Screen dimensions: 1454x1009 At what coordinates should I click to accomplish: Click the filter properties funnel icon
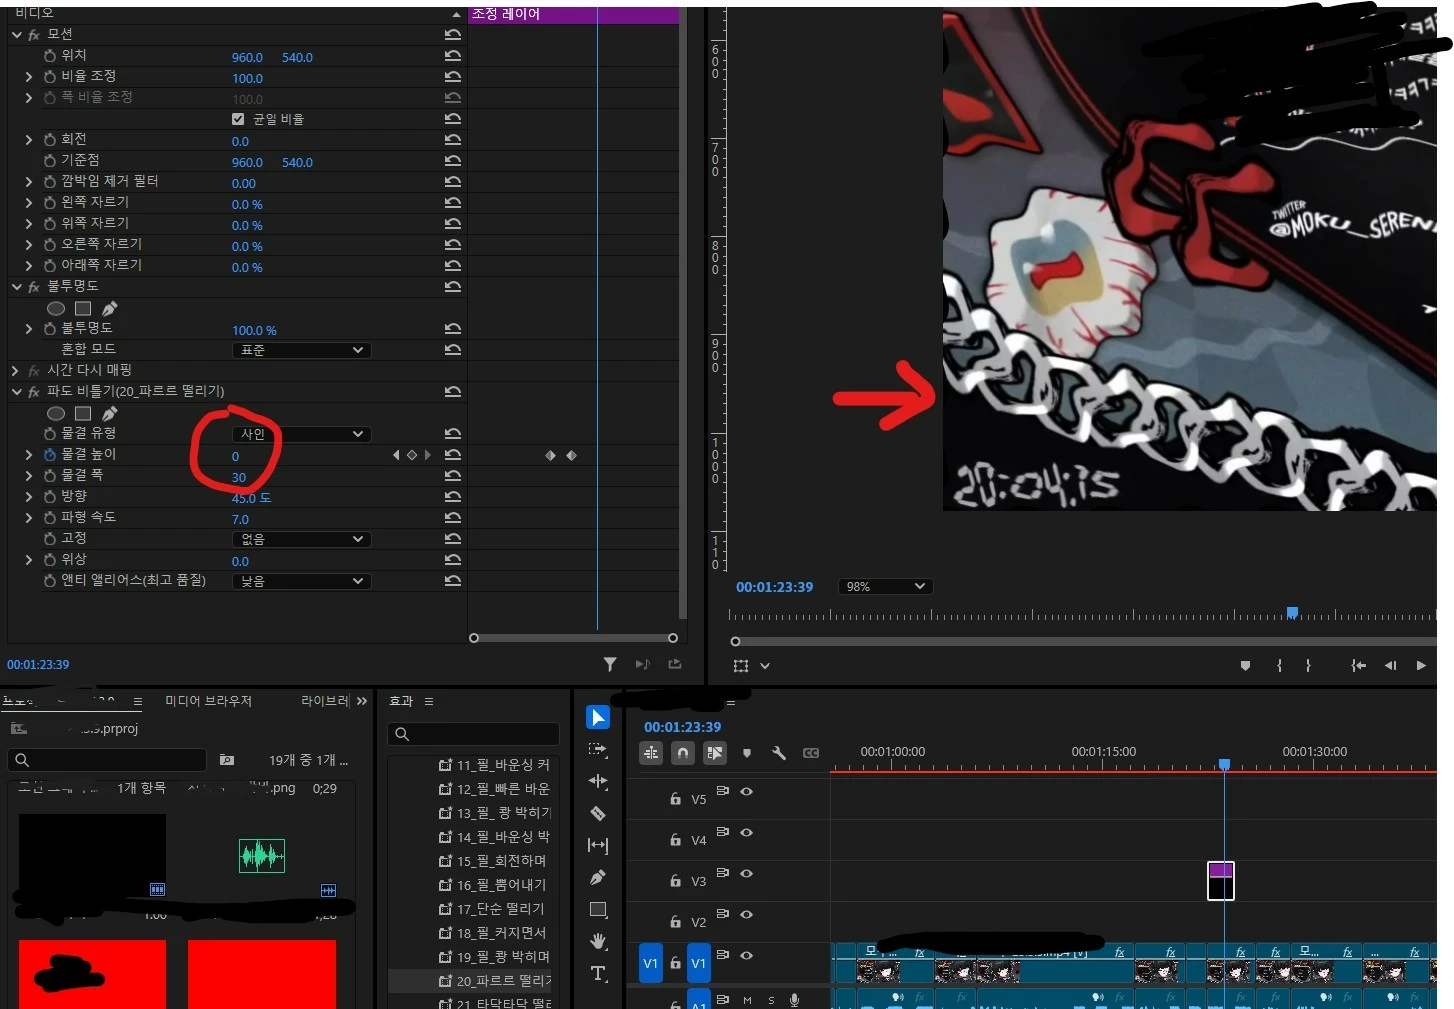click(610, 664)
